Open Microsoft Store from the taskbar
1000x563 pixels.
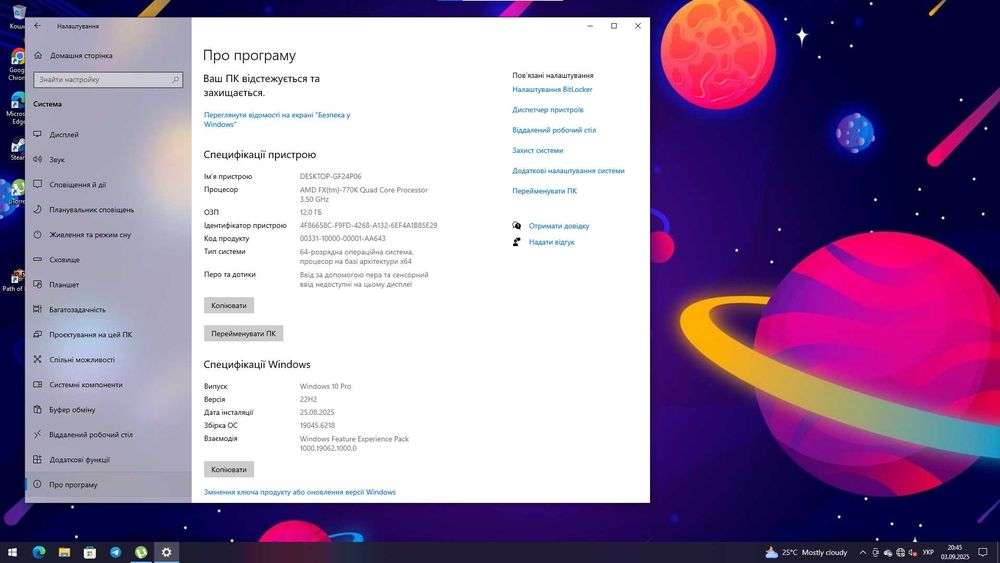coord(90,552)
